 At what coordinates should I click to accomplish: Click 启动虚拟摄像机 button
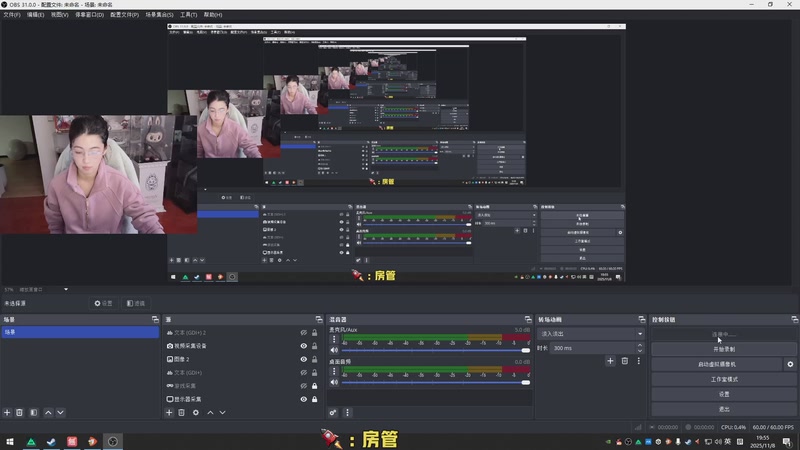(x=717, y=364)
